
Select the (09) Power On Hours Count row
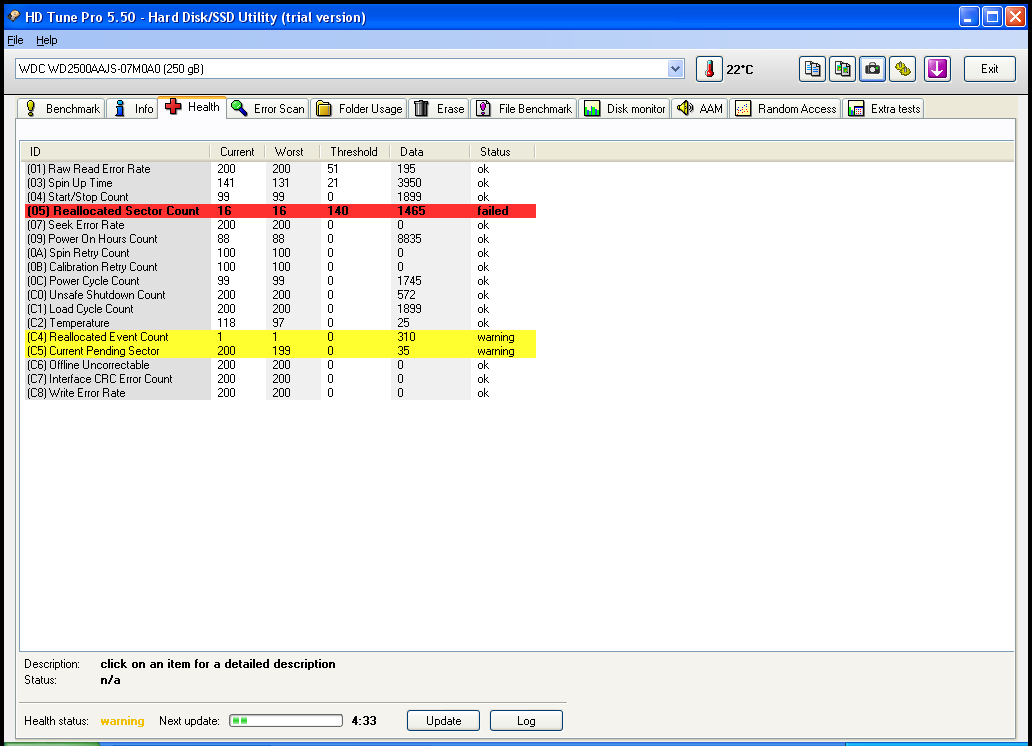(280, 239)
